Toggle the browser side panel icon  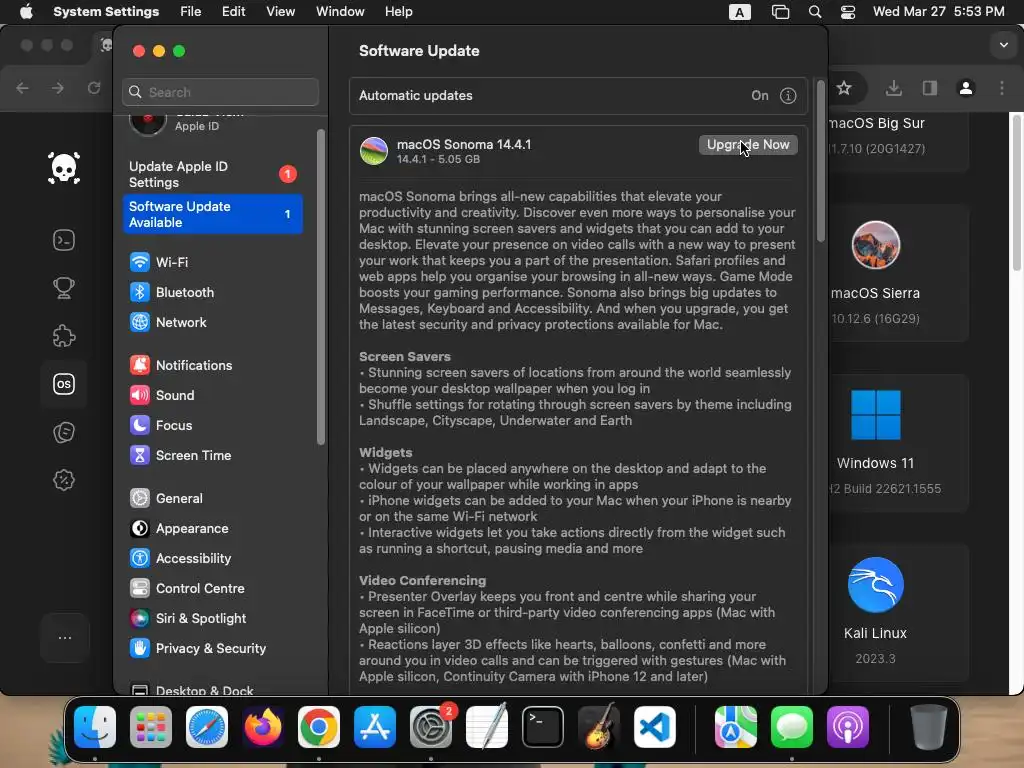coord(930,88)
